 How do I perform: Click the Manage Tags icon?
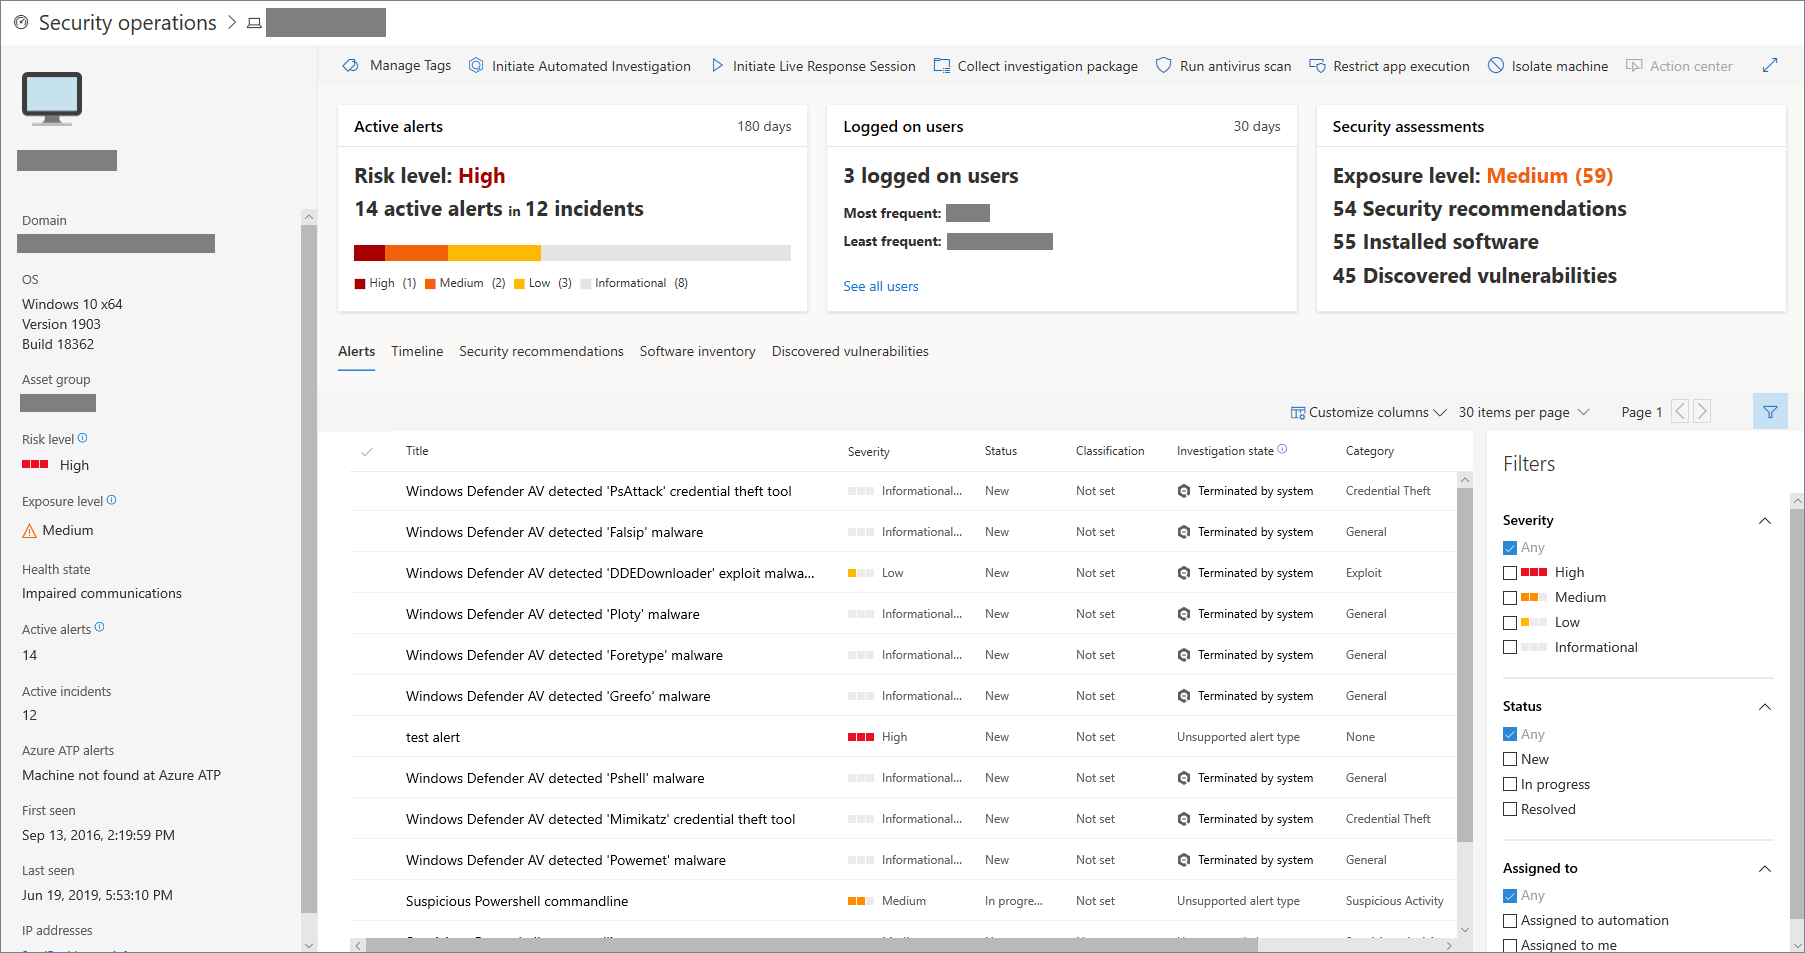pos(351,66)
